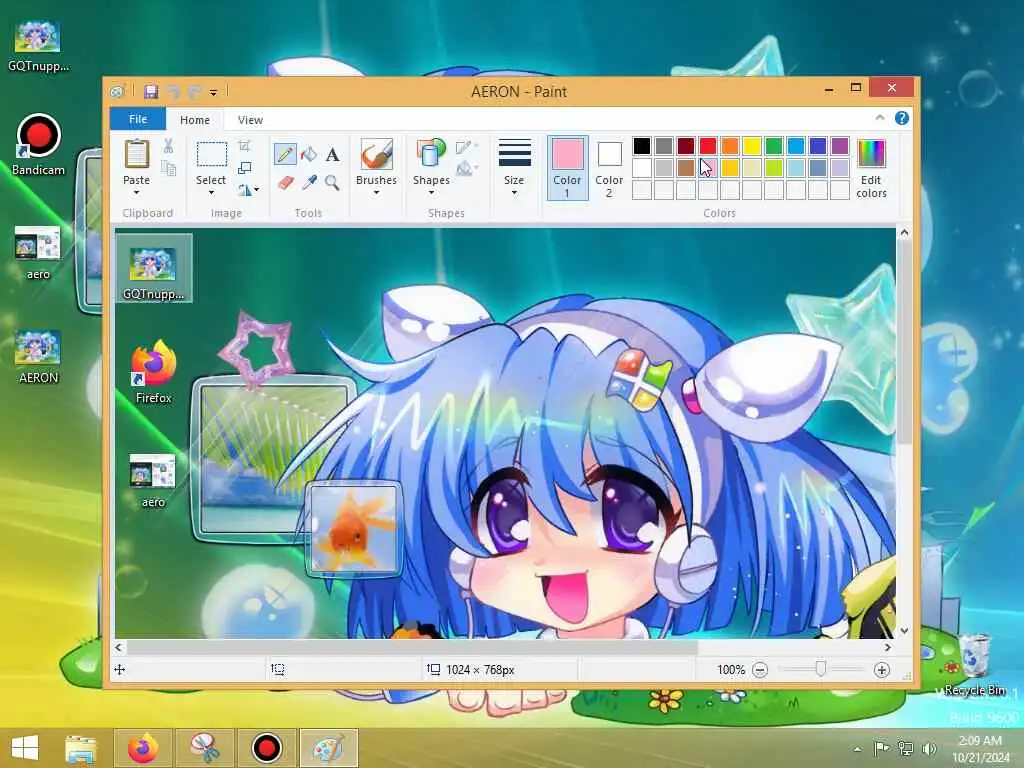This screenshot has height=768, width=1024.
Task: Open Customize Quick Access Toolbar arrow
Action: point(213,93)
